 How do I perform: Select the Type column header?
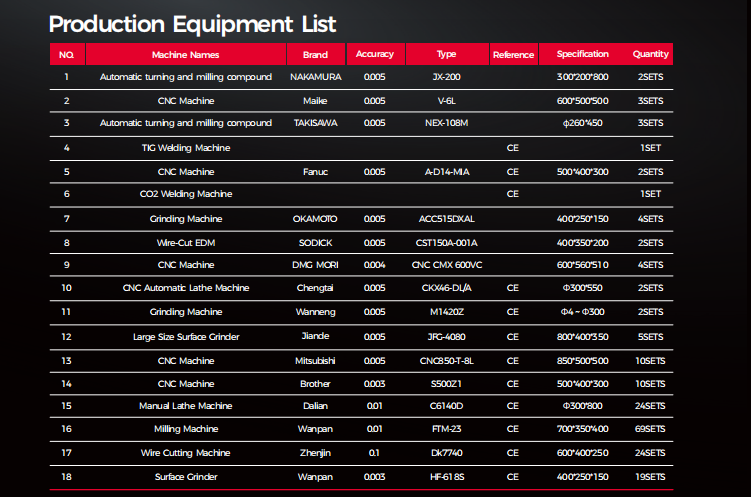tap(446, 54)
